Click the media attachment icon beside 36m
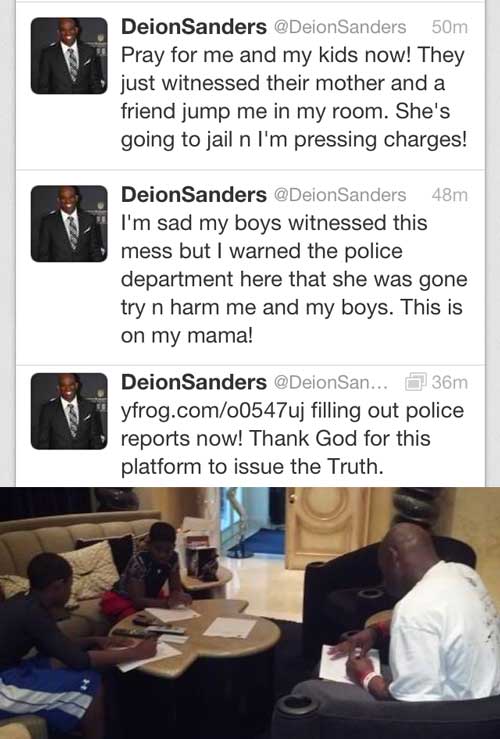 point(416,382)
